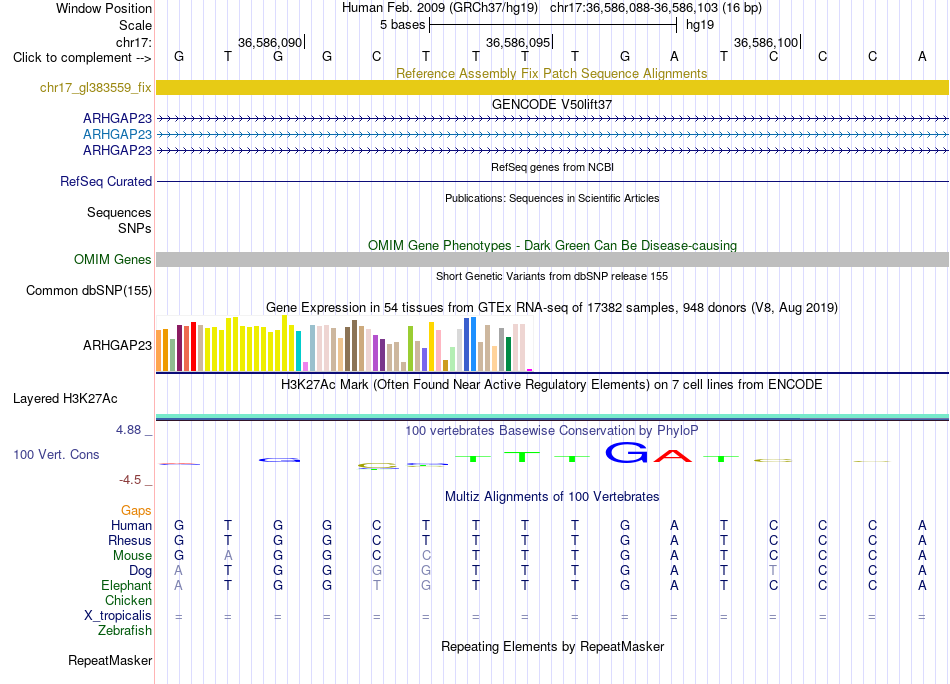Select the X_tropicalis alignment row label

pyautogui.click(x=118, y=616)
